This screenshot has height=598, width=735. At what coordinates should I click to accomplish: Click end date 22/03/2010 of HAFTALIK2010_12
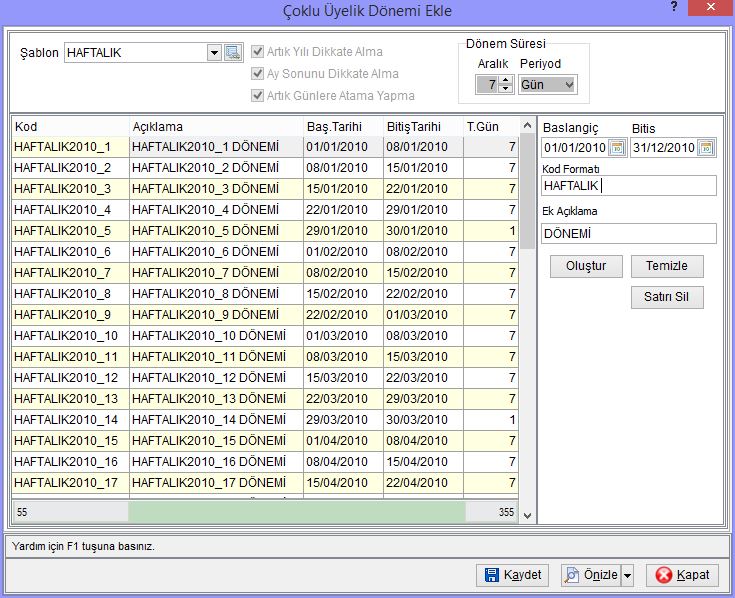tap(423, 378)
